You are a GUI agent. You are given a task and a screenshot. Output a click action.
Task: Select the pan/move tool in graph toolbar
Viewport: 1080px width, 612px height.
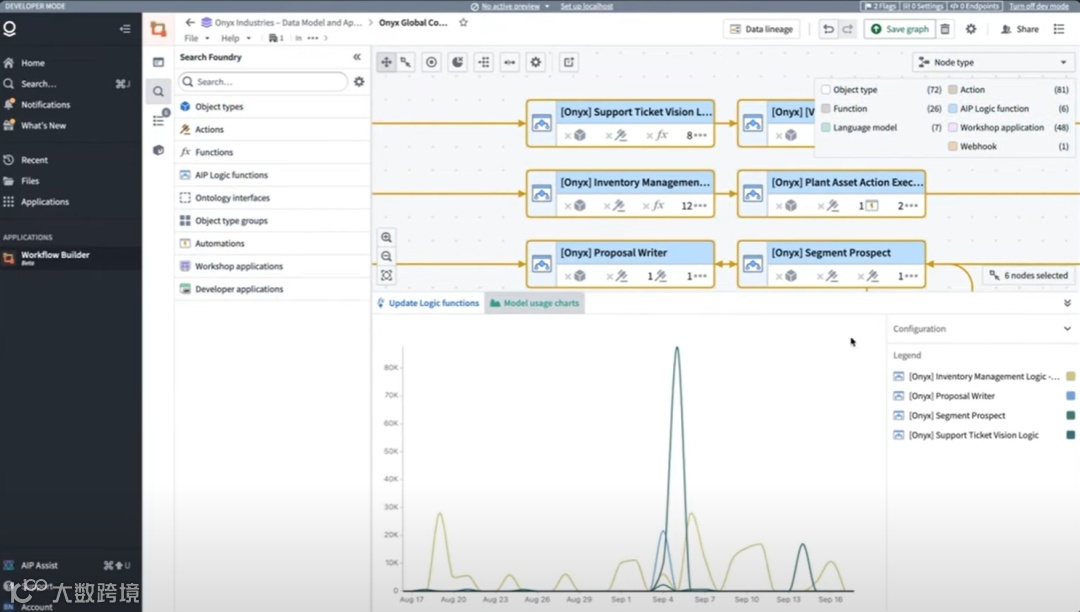pyautogui.click(x=386, y=62)
